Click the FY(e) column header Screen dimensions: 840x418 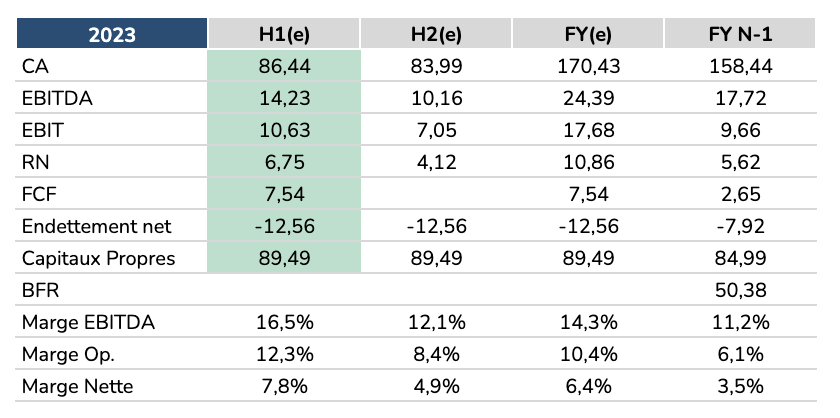pos(588,35)
